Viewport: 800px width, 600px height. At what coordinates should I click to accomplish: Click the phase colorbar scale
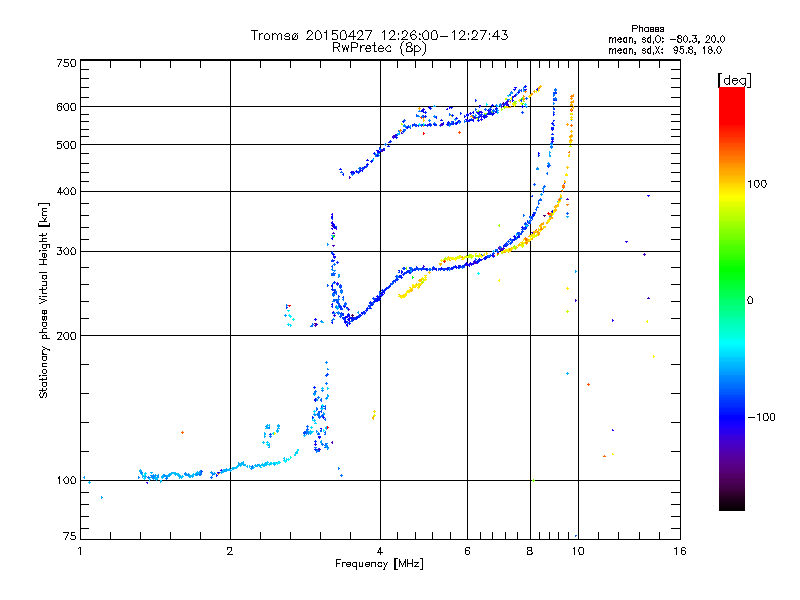tap(732, 298)
